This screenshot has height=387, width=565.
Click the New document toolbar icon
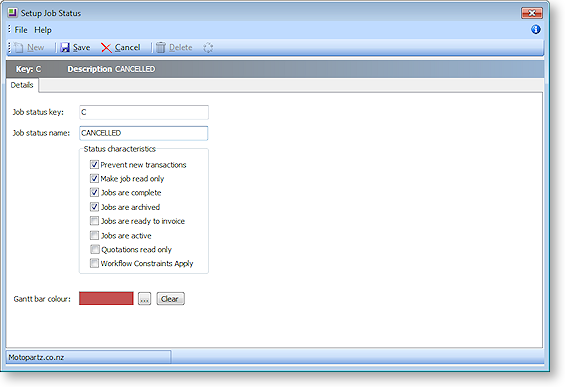[x=18, y=48]
